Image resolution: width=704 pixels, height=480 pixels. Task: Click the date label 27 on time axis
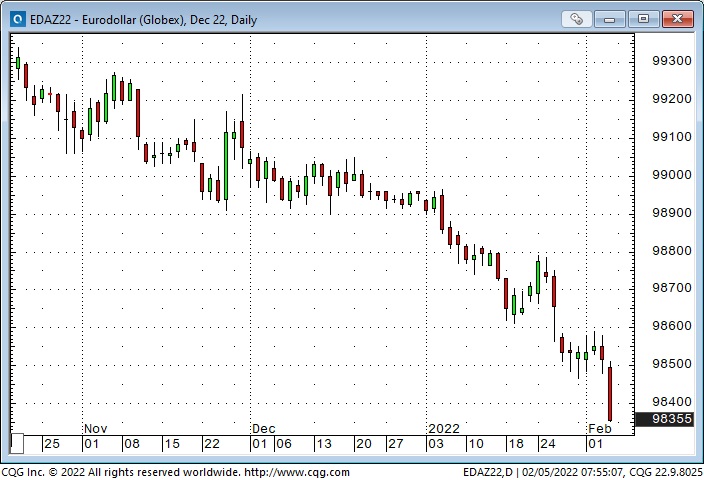point(396,444)
